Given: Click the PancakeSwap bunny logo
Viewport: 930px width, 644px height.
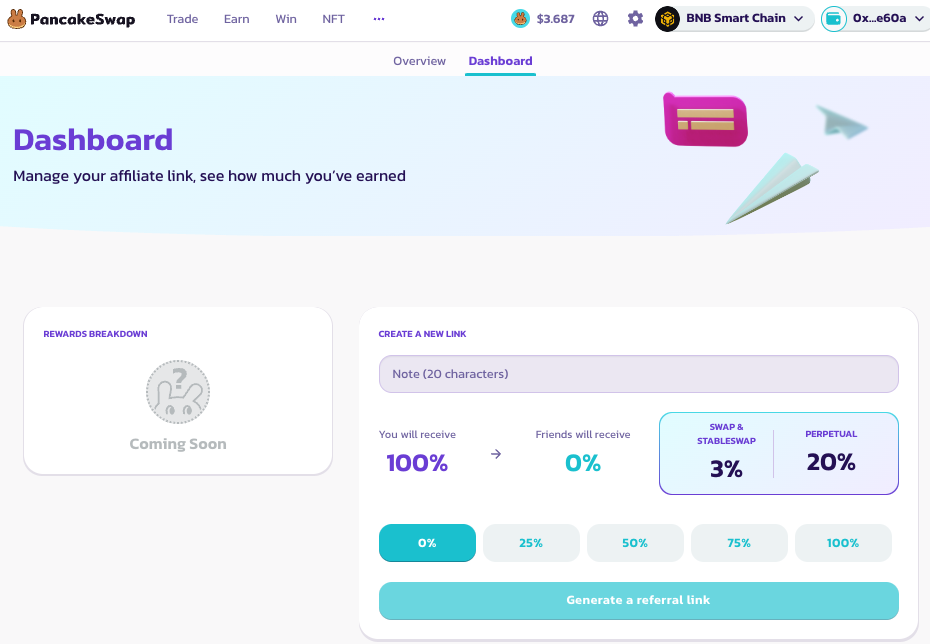Looking at the screenshot, I should [x=17, y=19].
